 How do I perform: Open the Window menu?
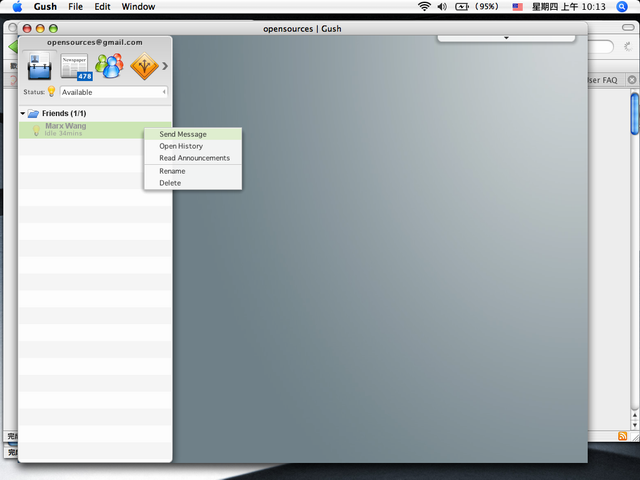(x=138, y=7)
